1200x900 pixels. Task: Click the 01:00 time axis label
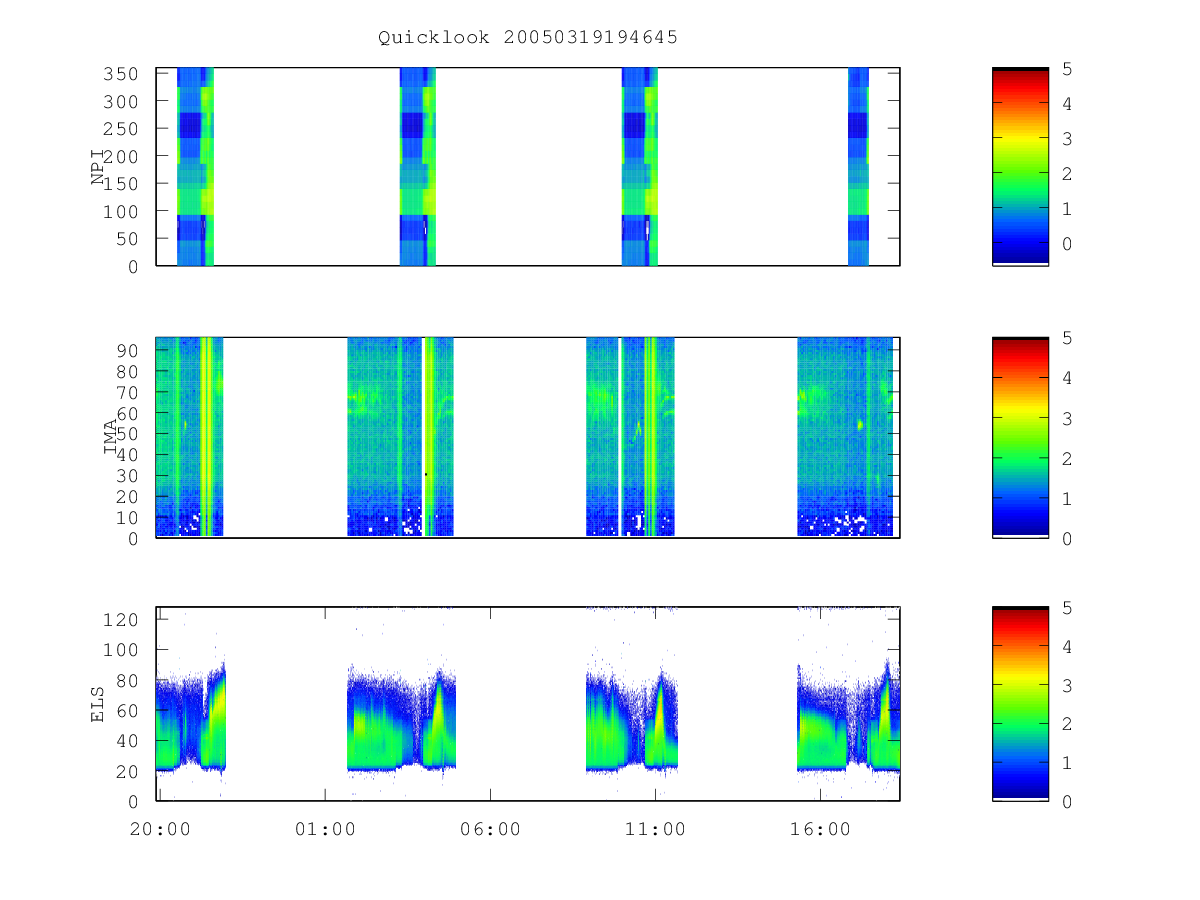325,829
